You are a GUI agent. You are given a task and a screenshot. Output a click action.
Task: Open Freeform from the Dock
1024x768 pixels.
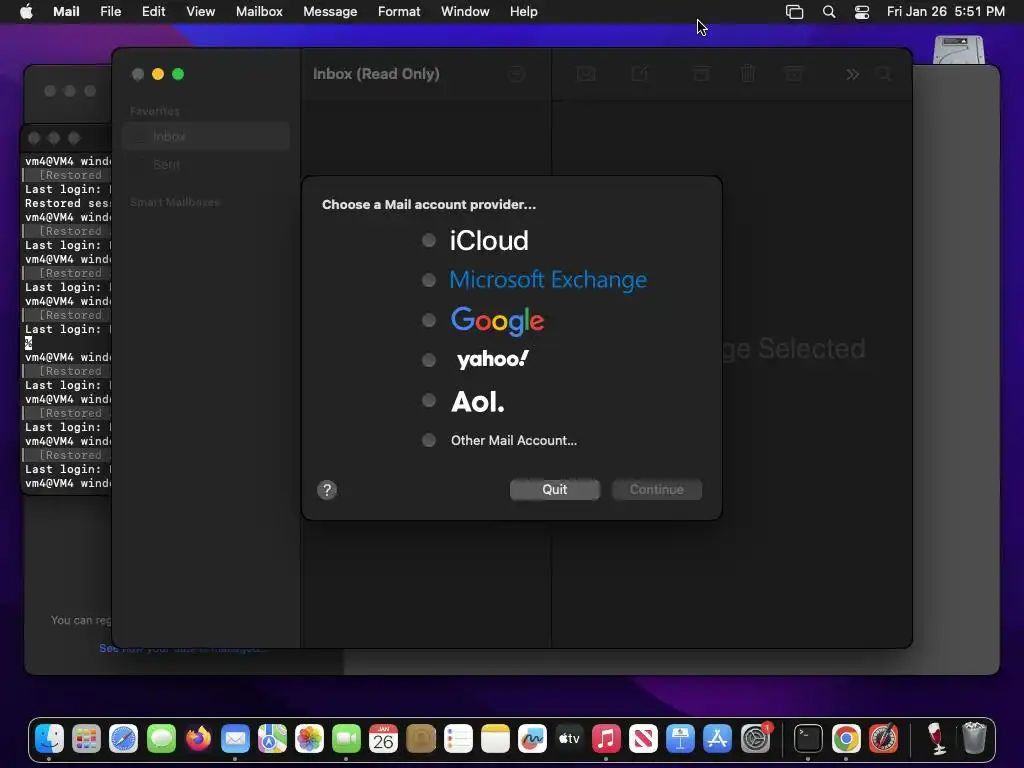point(532,739)
